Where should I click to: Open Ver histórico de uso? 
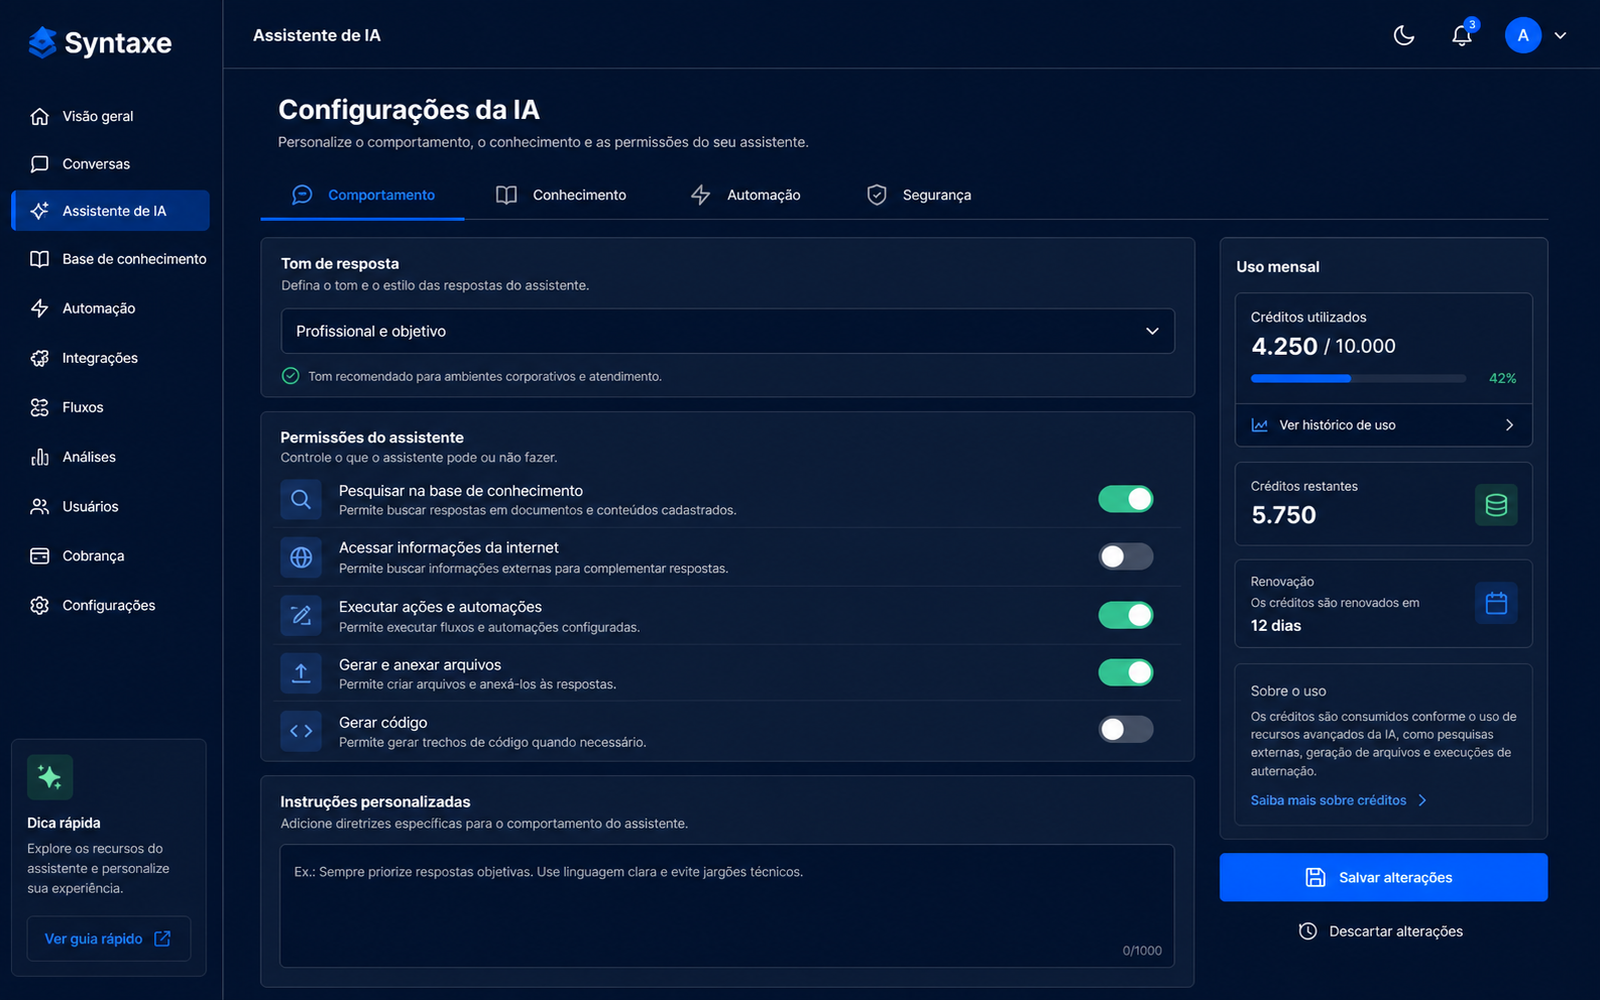(1384, 425)
